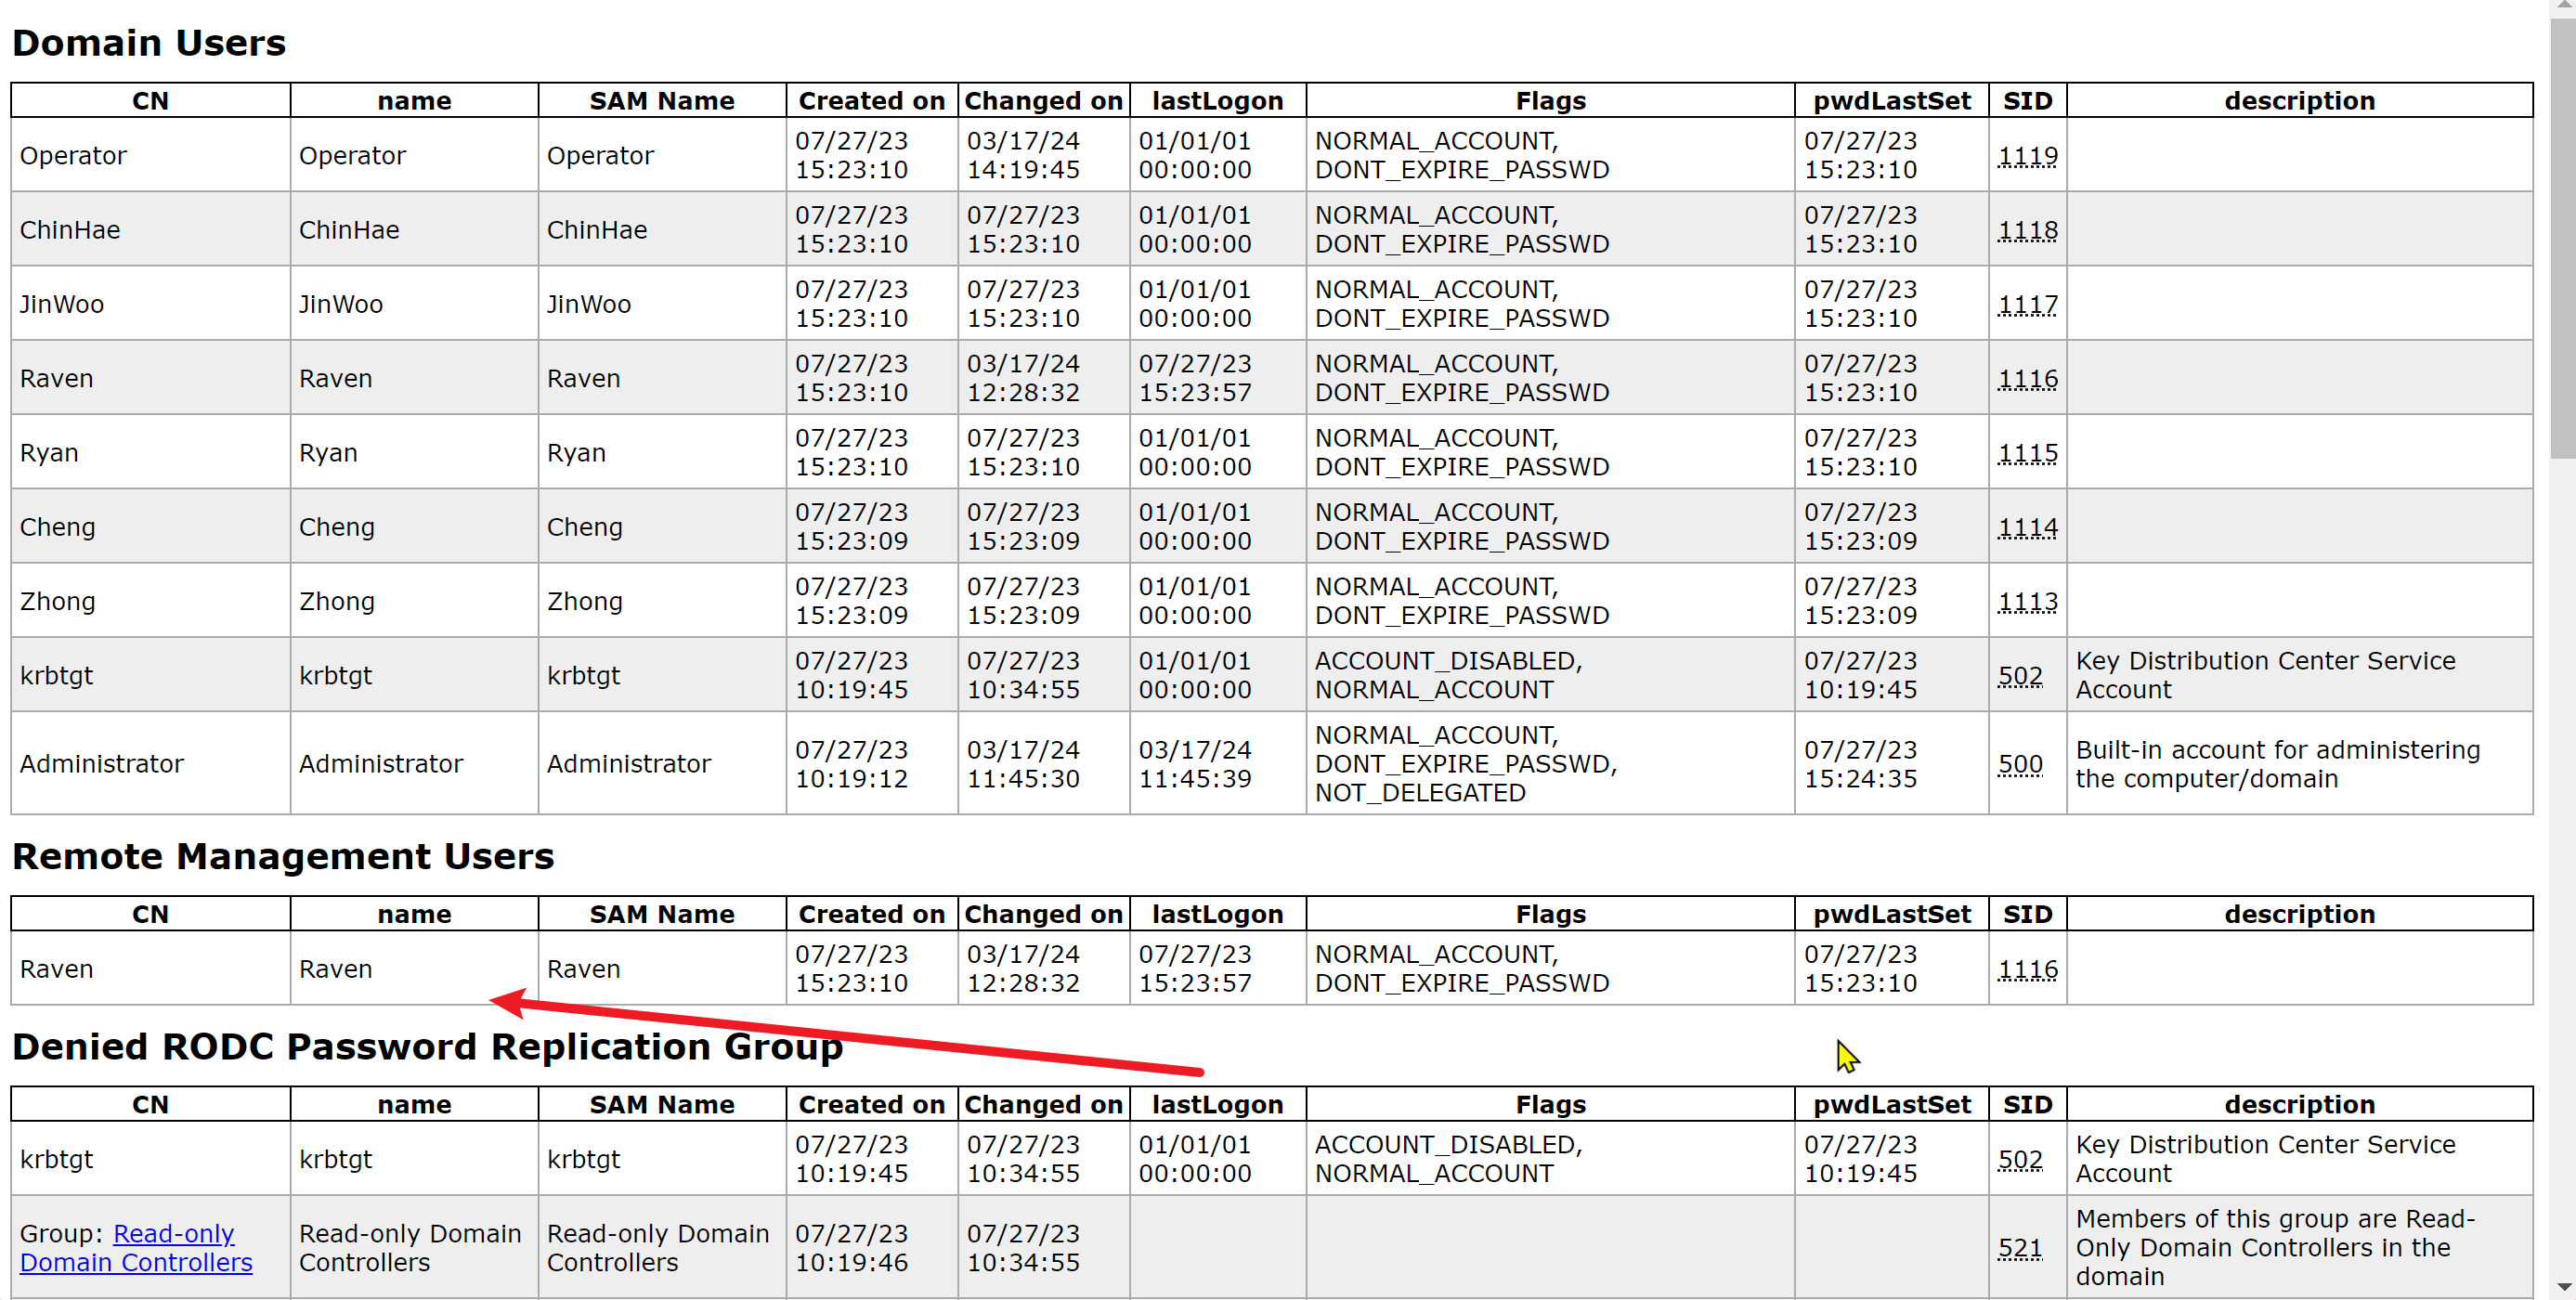Click SID 521 in the Read-only Domain Controllers row
Viewport: 2576px width, 1300px height.
click(2019, 1247)
